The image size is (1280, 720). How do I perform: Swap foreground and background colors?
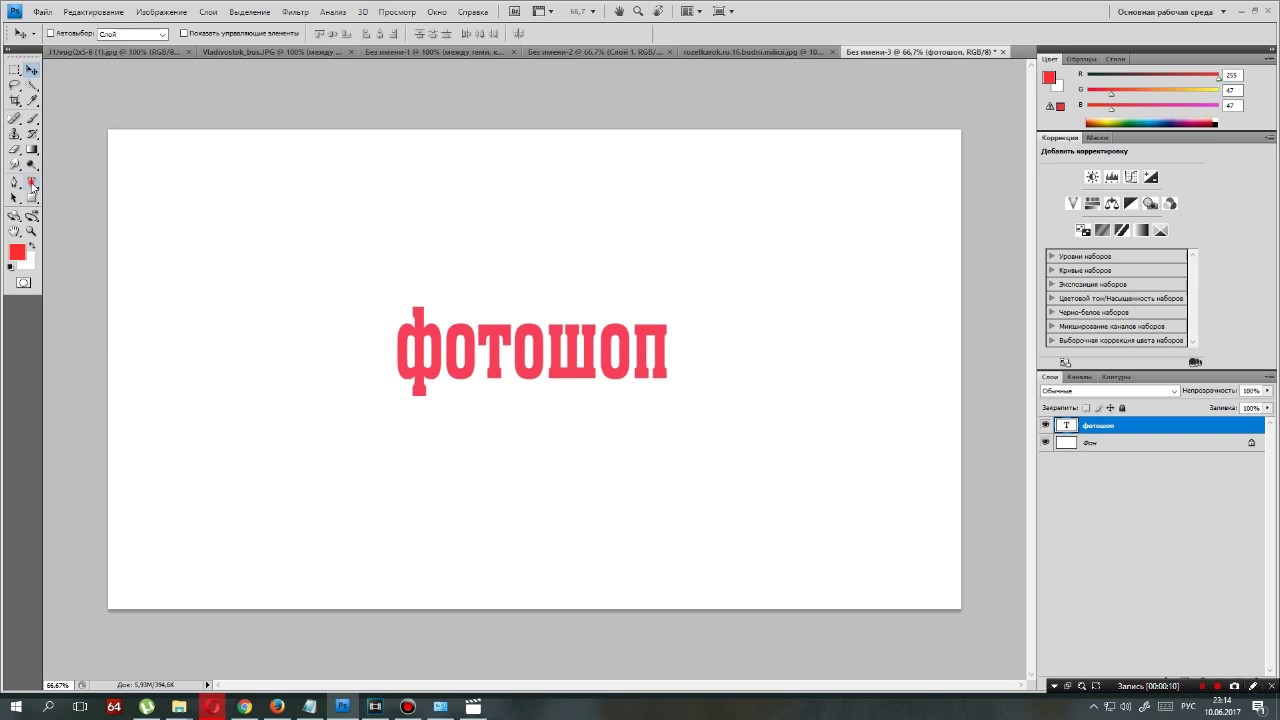pos(32,245)
